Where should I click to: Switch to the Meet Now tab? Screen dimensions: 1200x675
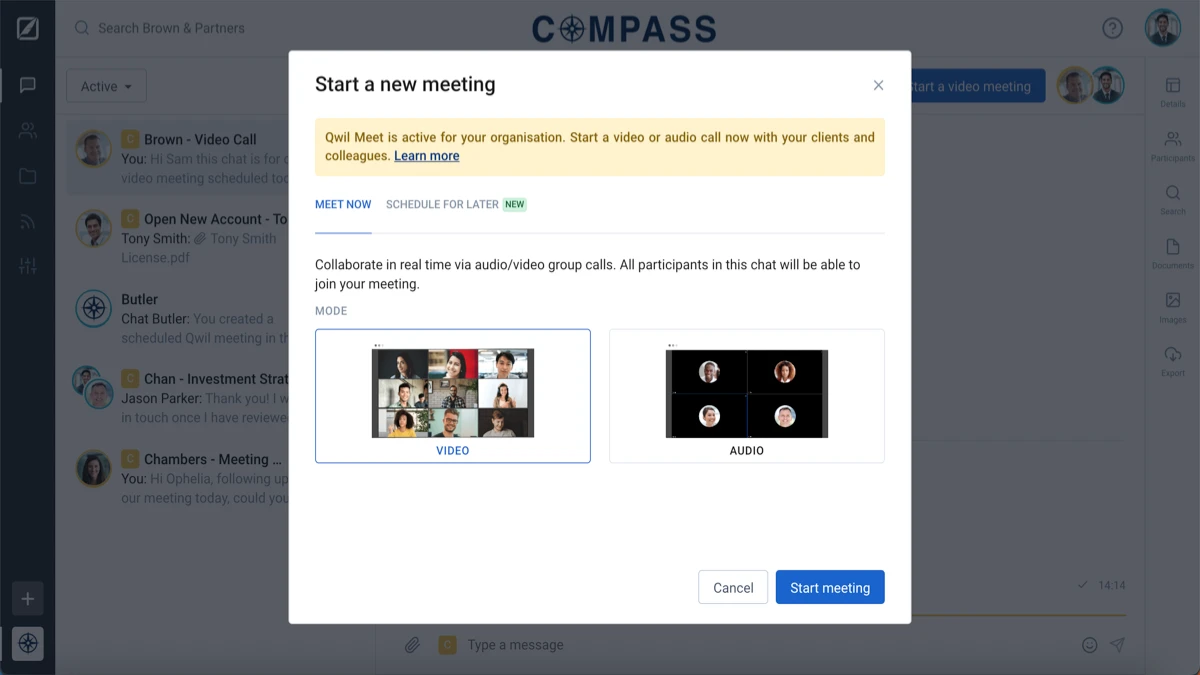click(x=343, y=205)
